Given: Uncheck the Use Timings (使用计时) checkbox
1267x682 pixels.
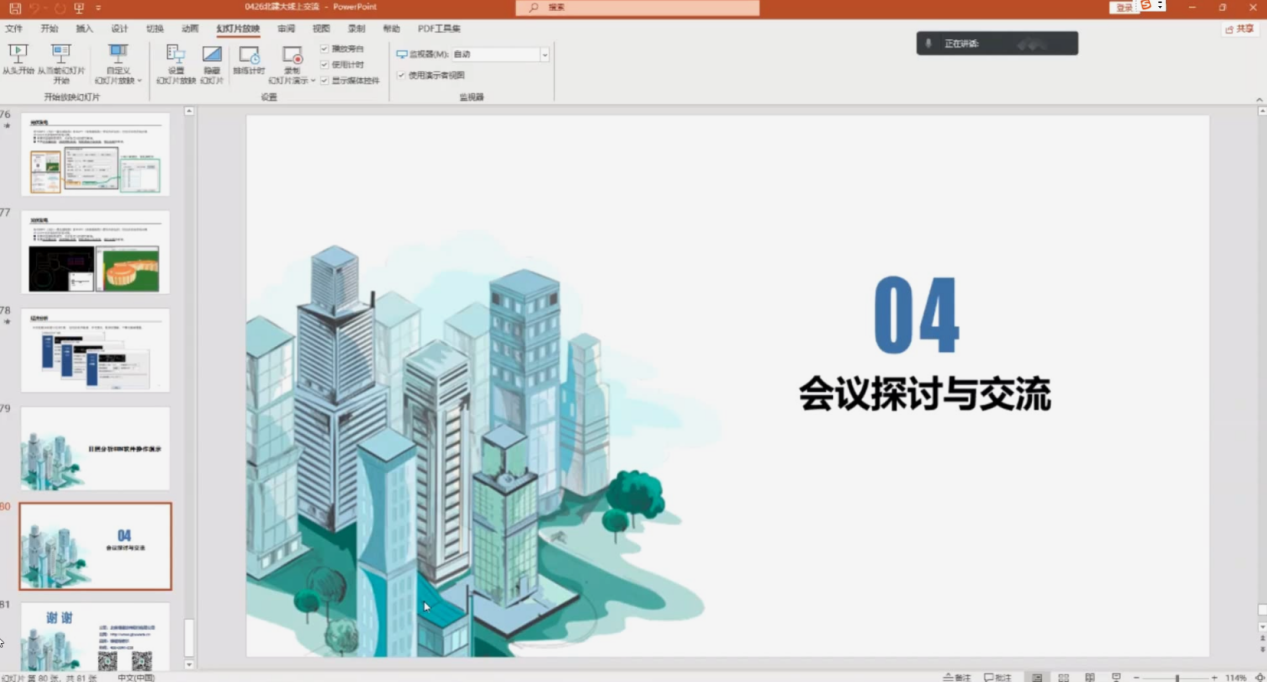Looking at the screenshot, I should 325,65.
